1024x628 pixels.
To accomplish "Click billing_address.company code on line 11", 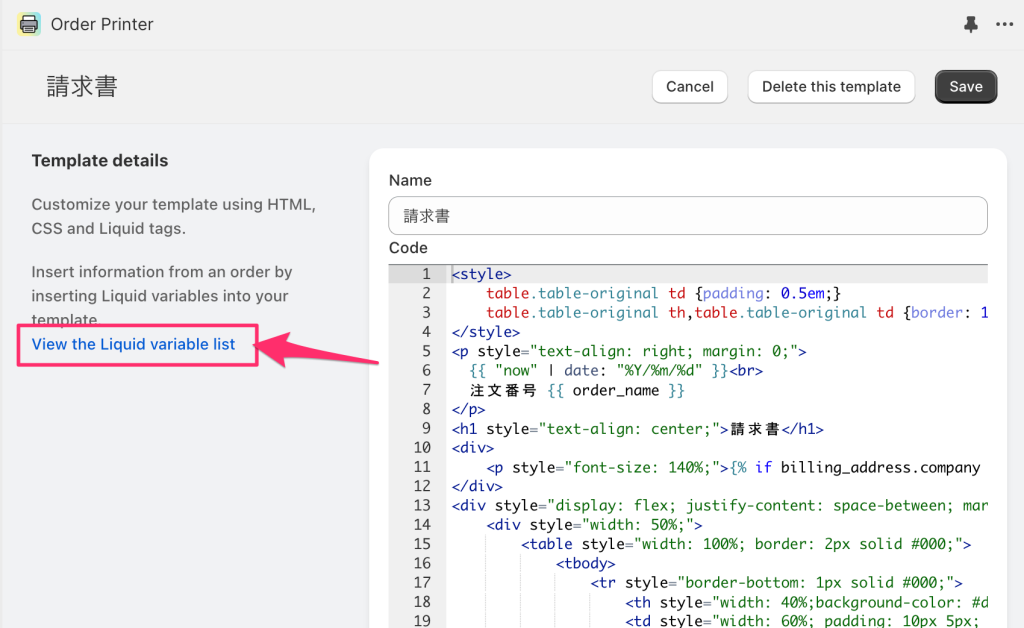I will pos(880,467).
